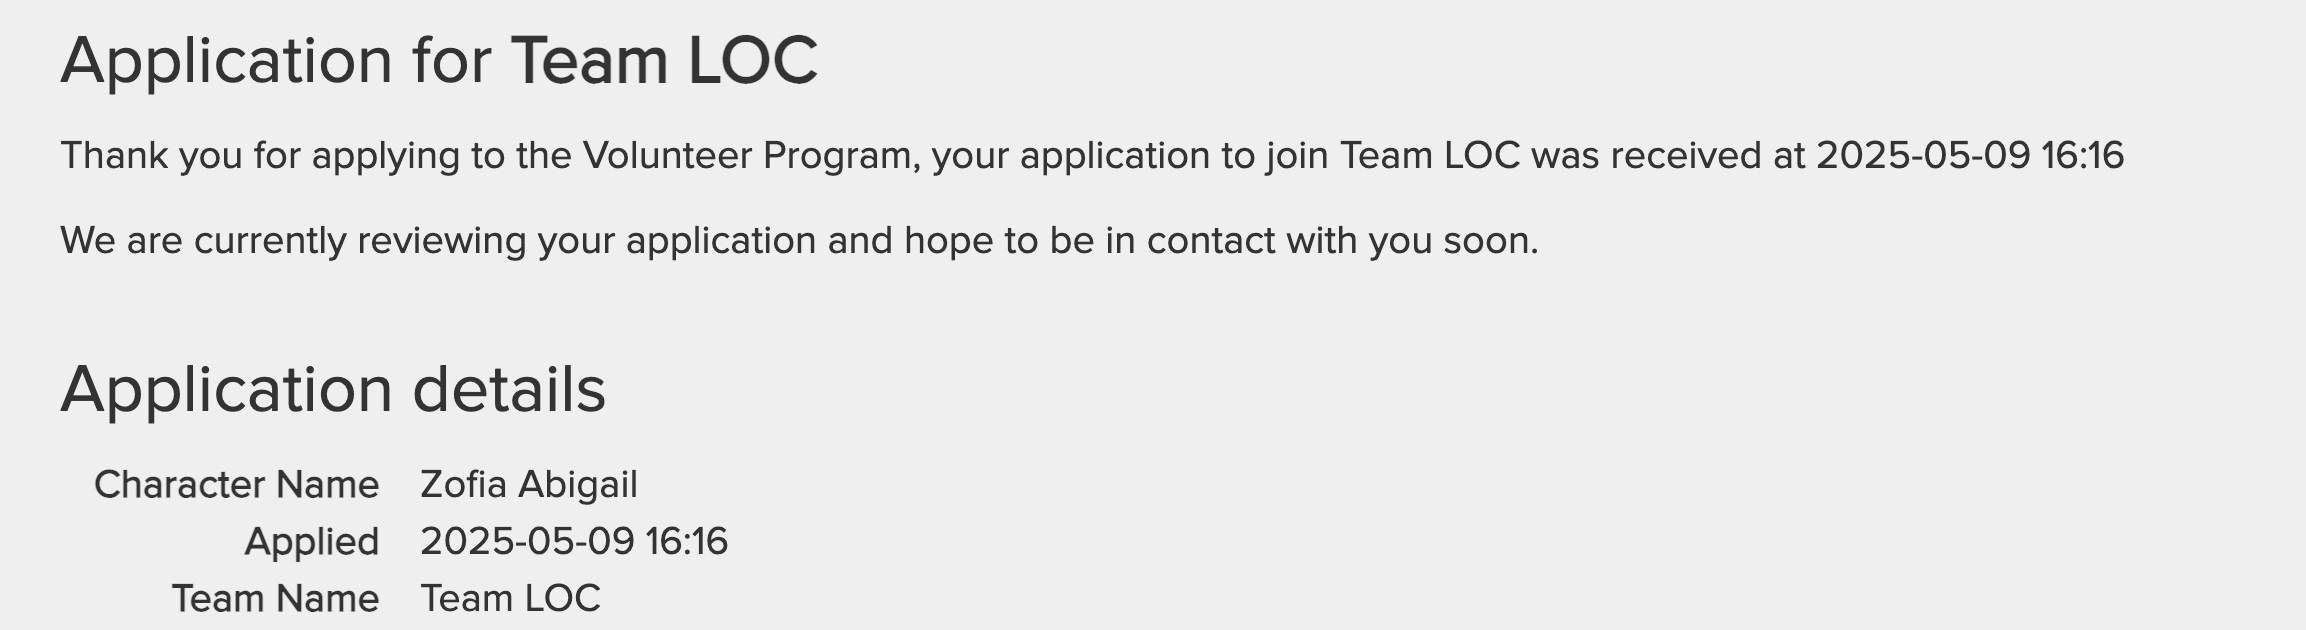Click the word 'Application' in the top heading

click(x=226, y=61)
